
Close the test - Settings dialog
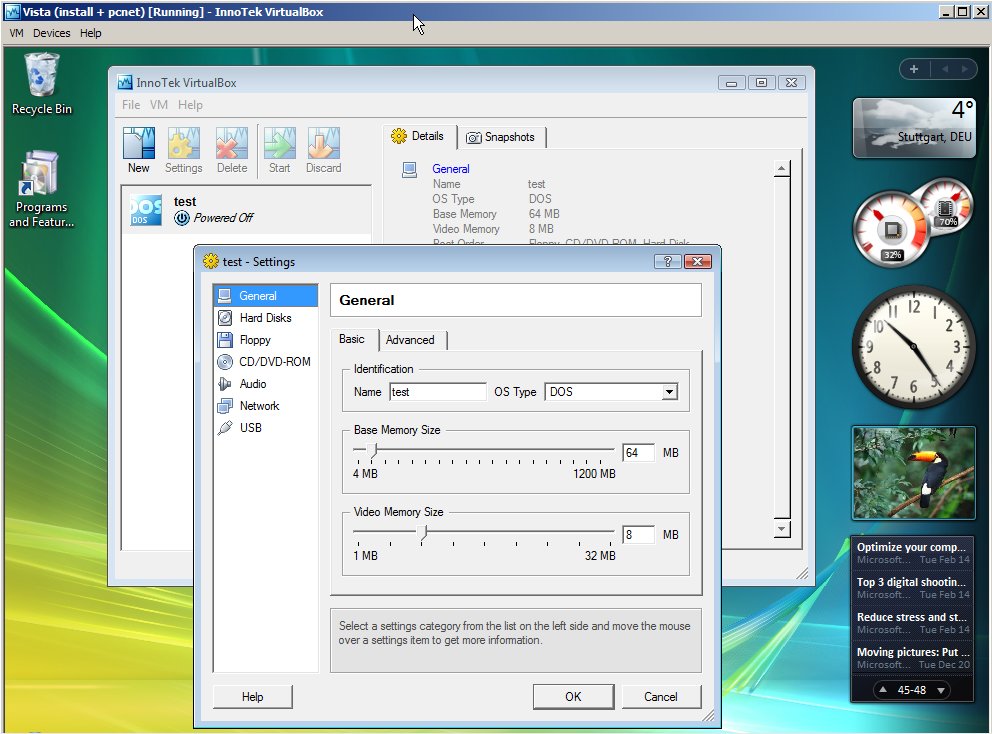[x=698, y=261]
